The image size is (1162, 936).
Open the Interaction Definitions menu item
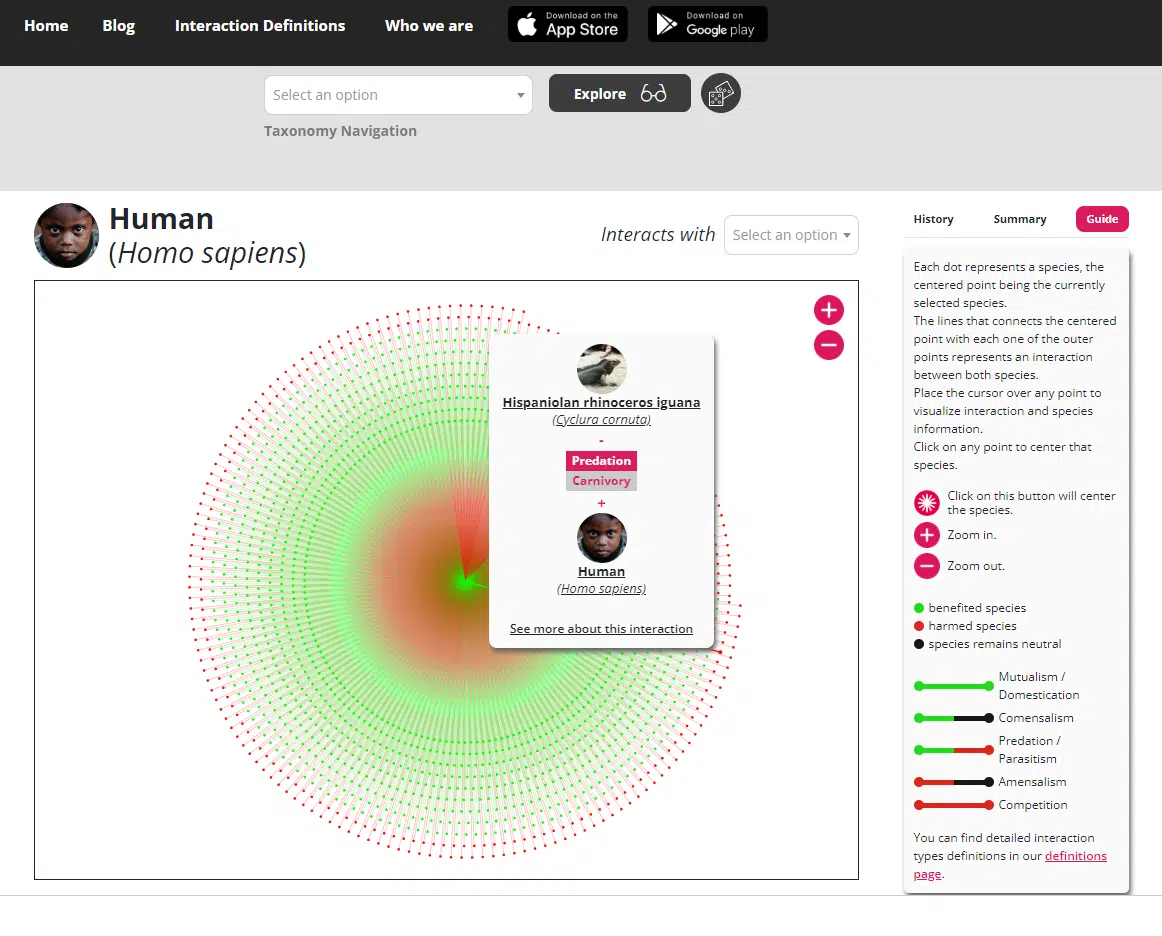coord(260,26)
